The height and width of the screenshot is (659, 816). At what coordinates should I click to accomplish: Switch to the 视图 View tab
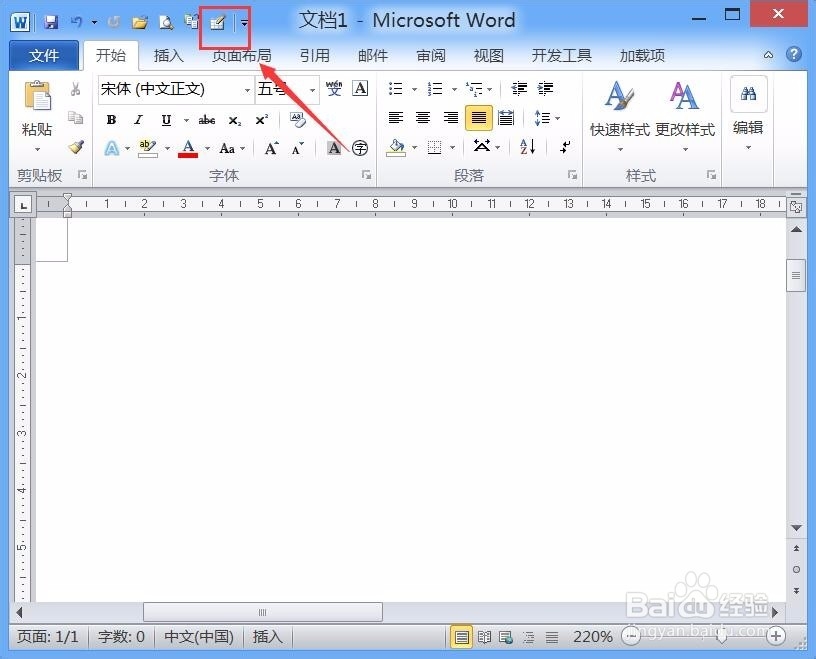pyautogui.click(x=489, y=55)
